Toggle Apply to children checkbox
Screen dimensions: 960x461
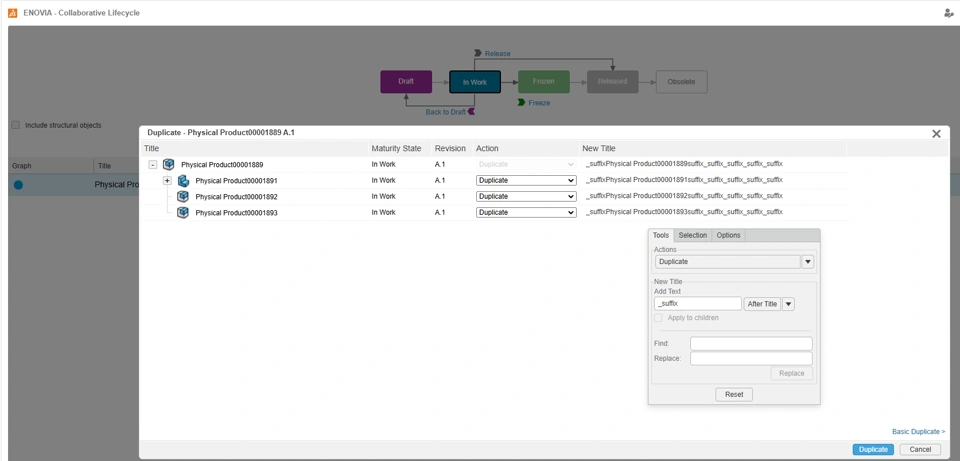[x=658, y=318]
